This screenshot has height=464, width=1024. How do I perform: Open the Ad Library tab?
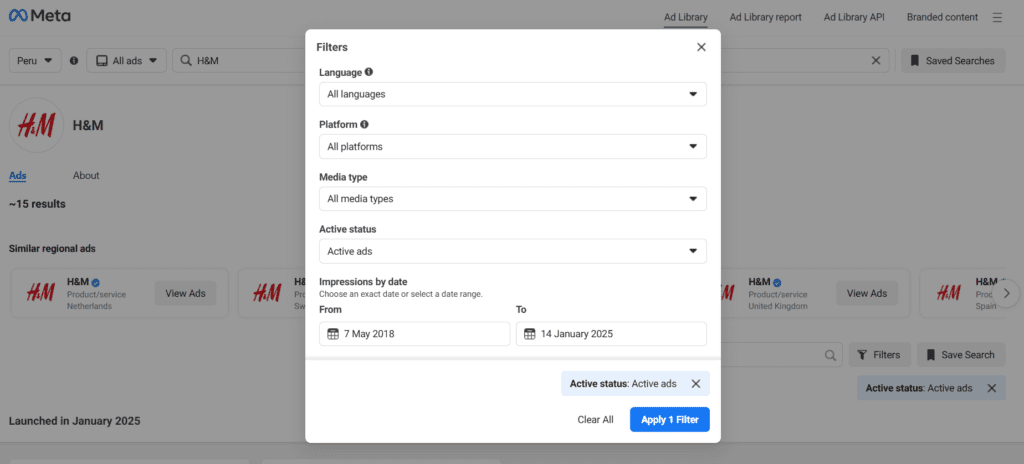(x=686, y=18)
